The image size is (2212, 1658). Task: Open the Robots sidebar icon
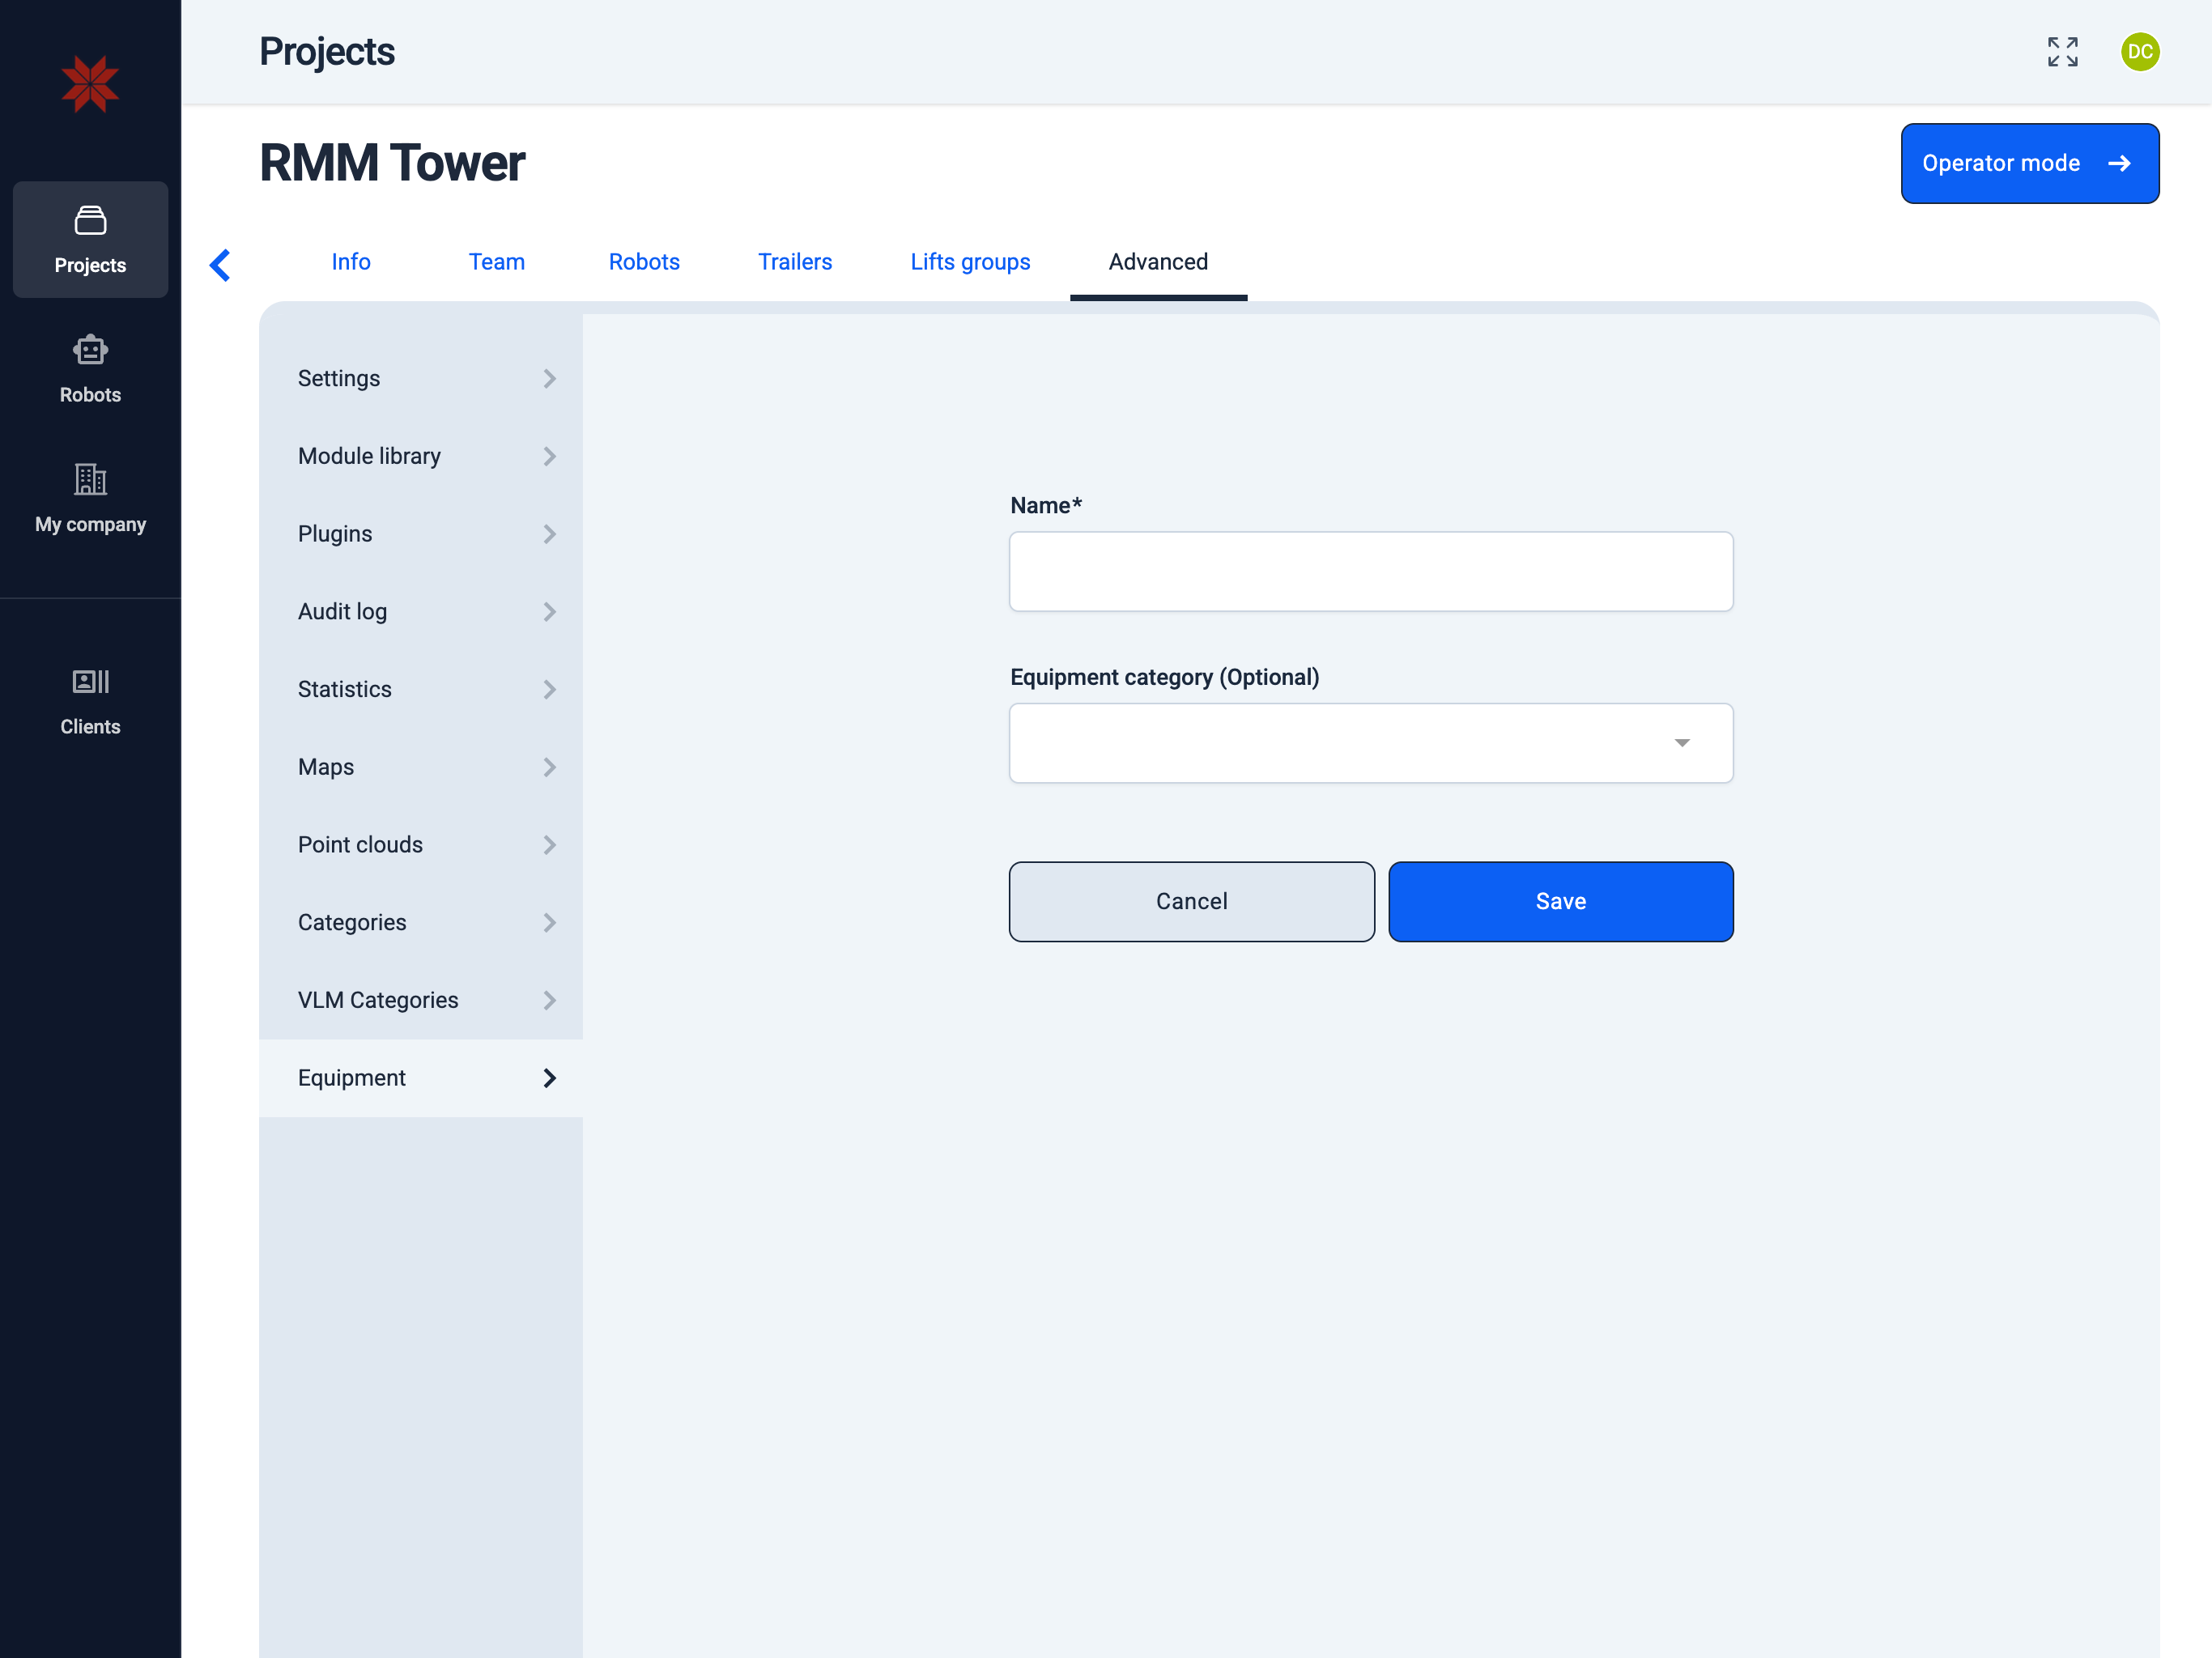tap(90, 369)
